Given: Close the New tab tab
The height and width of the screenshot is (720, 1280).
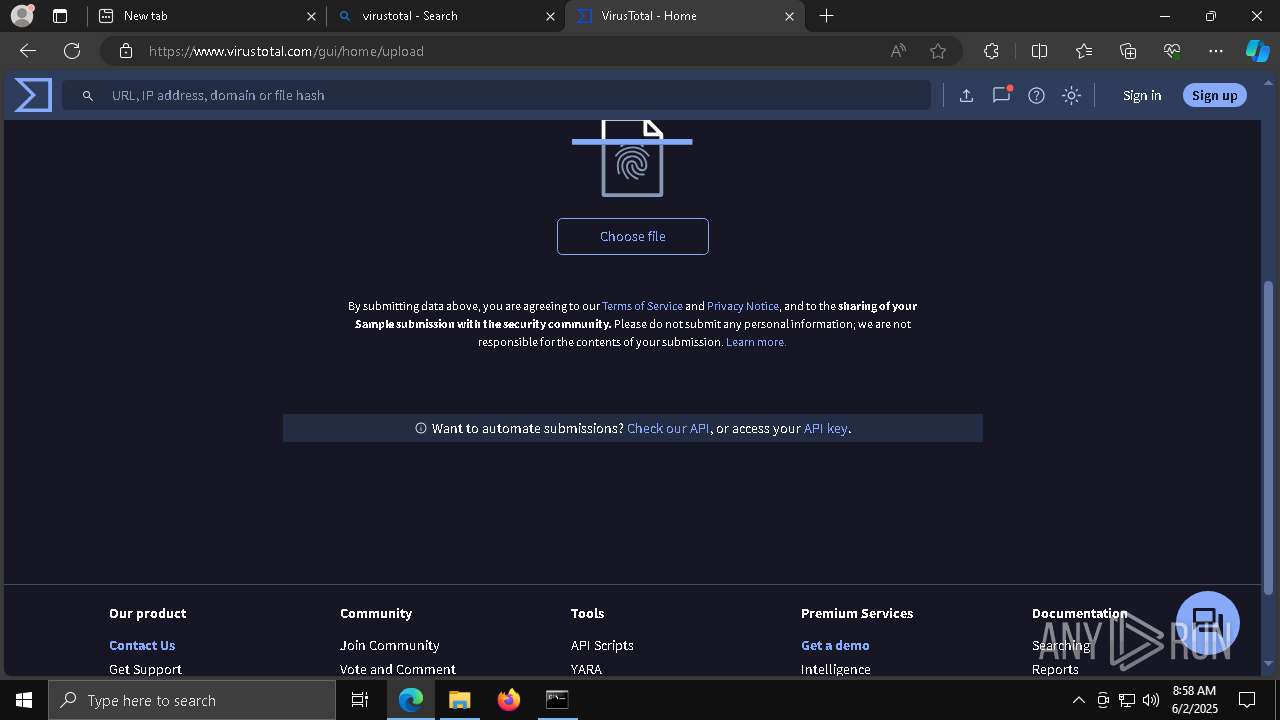Looking at the screenshot, I should click(311, 16).
